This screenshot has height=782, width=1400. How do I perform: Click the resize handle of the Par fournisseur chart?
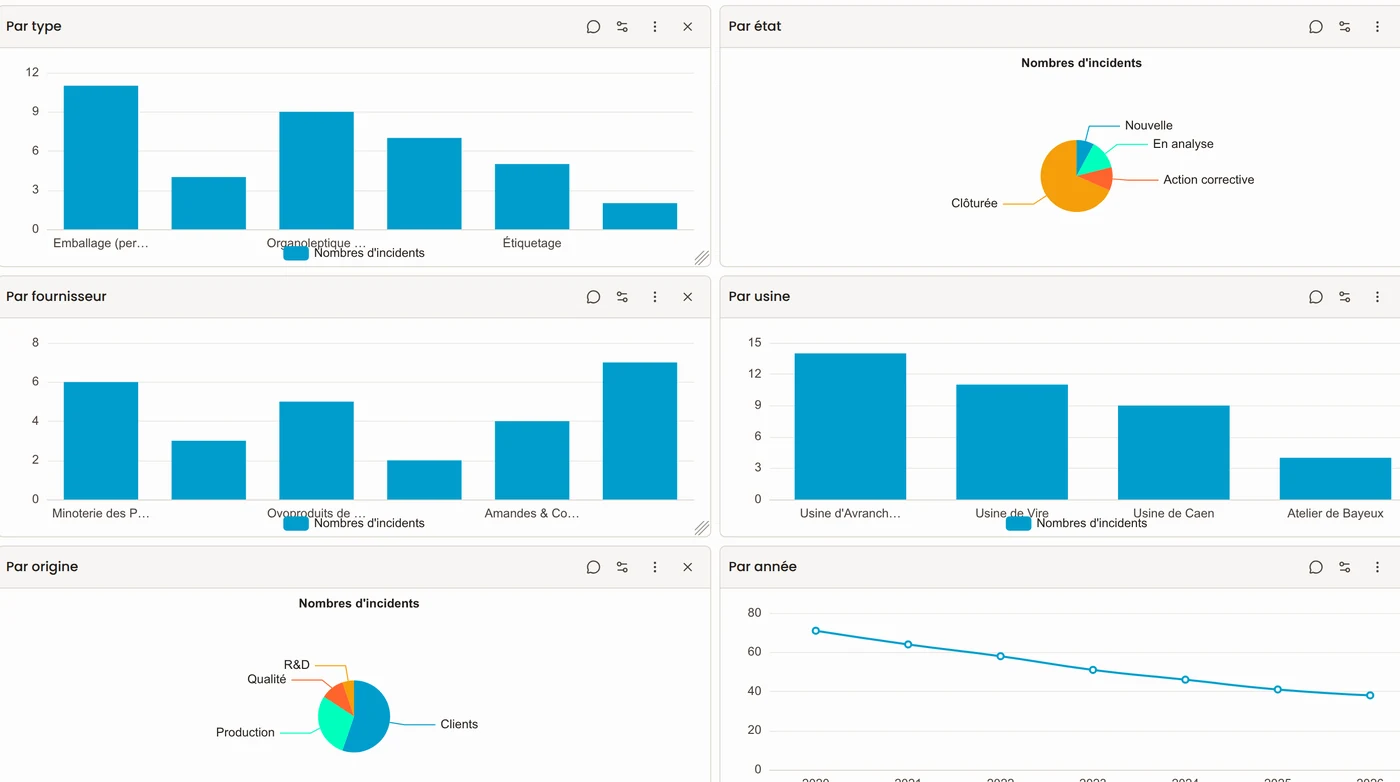(702, 528)
